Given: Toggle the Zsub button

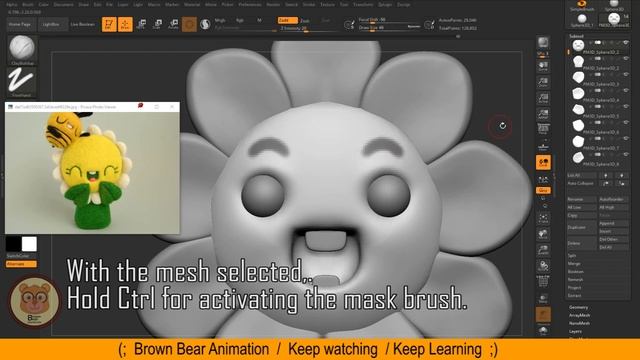Looking at the screenshot, I should pyautogui.click(x=305, y=20).
